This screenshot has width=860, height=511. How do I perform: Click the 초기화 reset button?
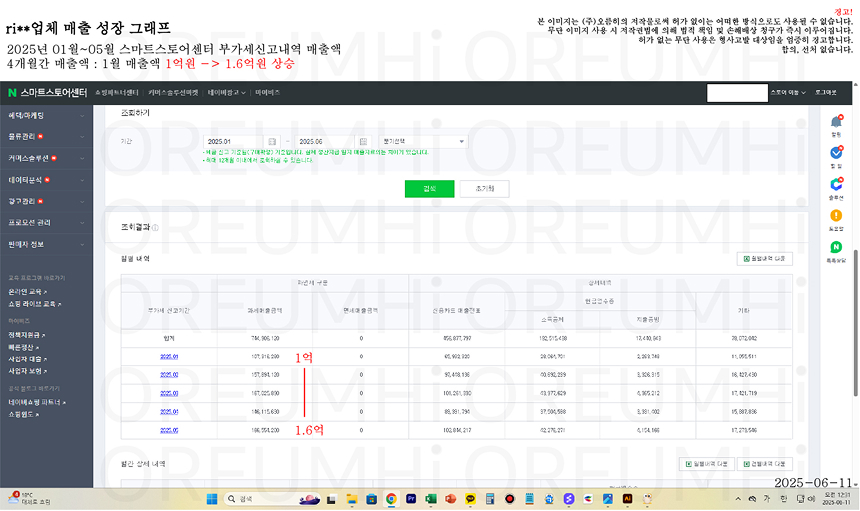(x=484, y=189)
